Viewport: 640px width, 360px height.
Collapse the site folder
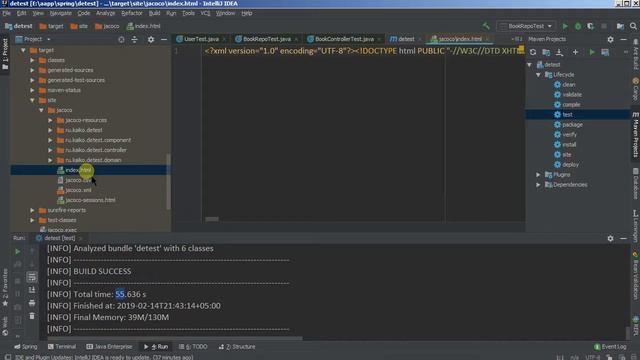[32, 100]
